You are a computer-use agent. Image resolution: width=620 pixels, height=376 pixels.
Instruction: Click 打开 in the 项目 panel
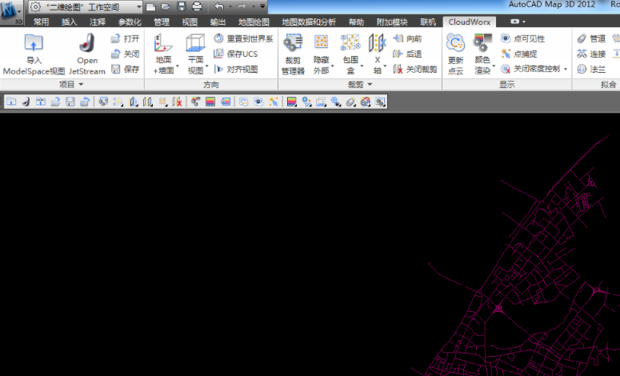pos(125,38)
